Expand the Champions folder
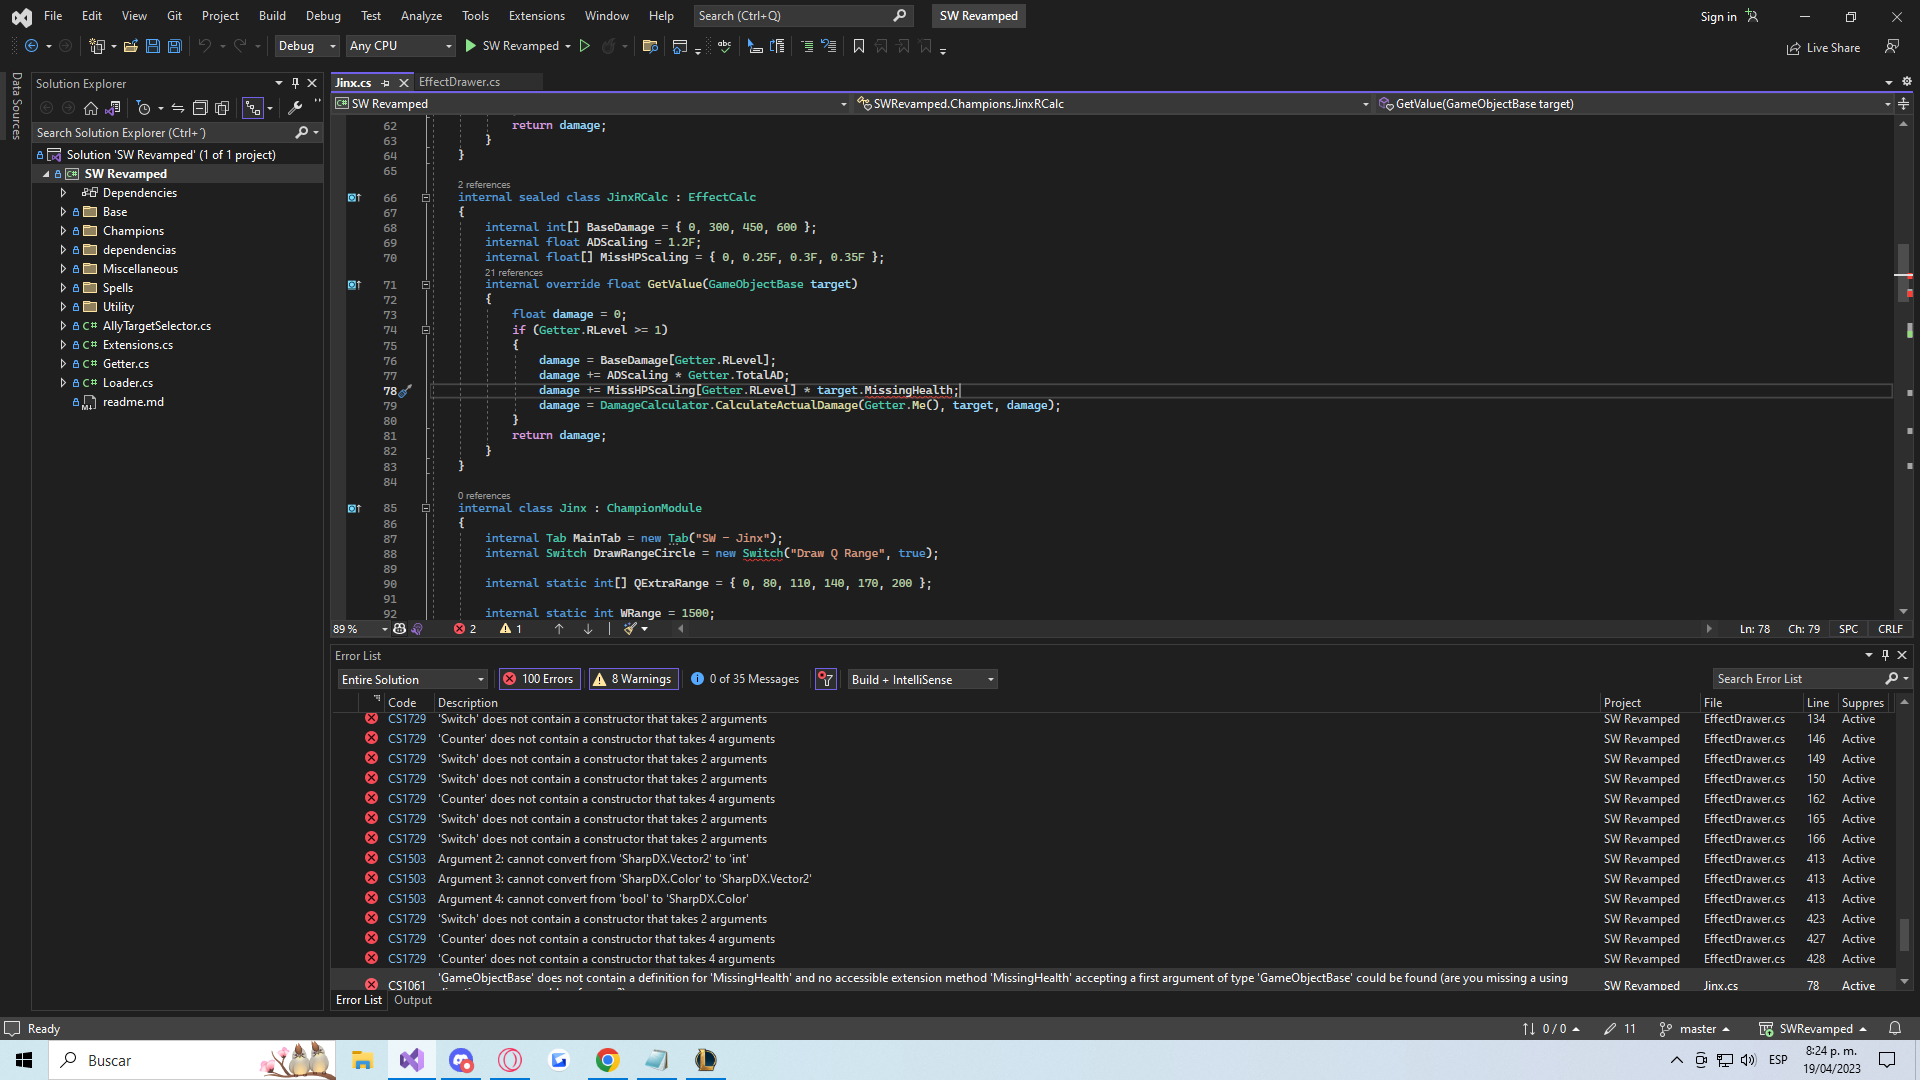This screenshot has width=1920, height=1080. pyautogui.click(x=62, y=230)
